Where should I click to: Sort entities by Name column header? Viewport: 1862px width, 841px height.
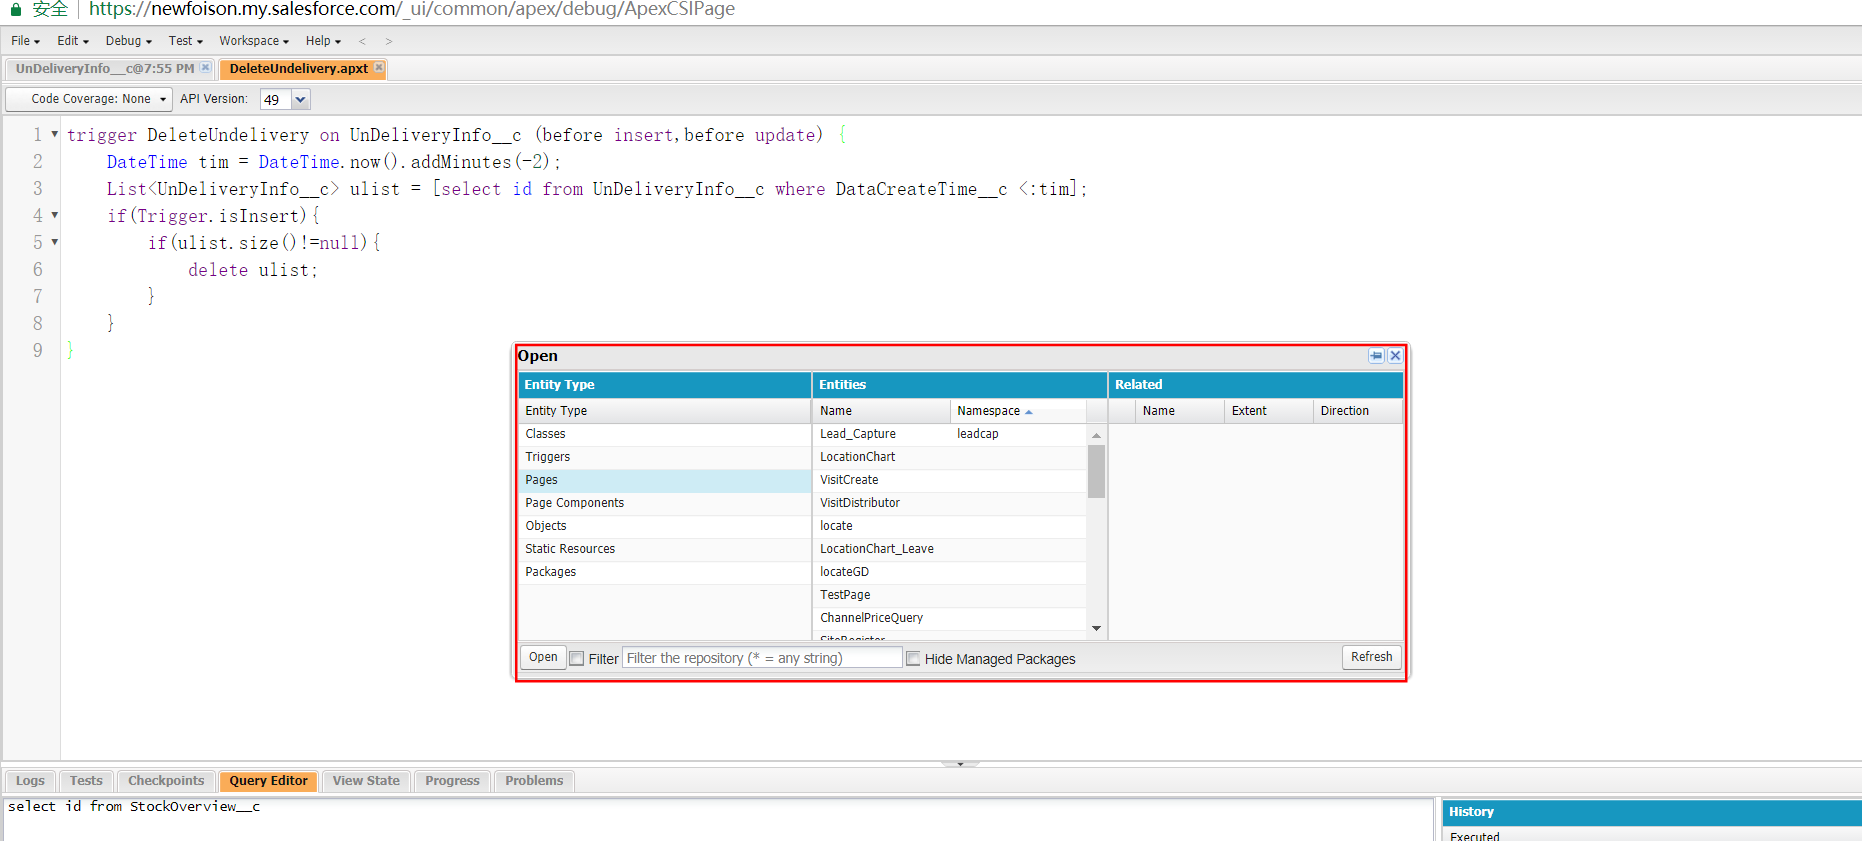pyautogui.click(x=881, y=411)
